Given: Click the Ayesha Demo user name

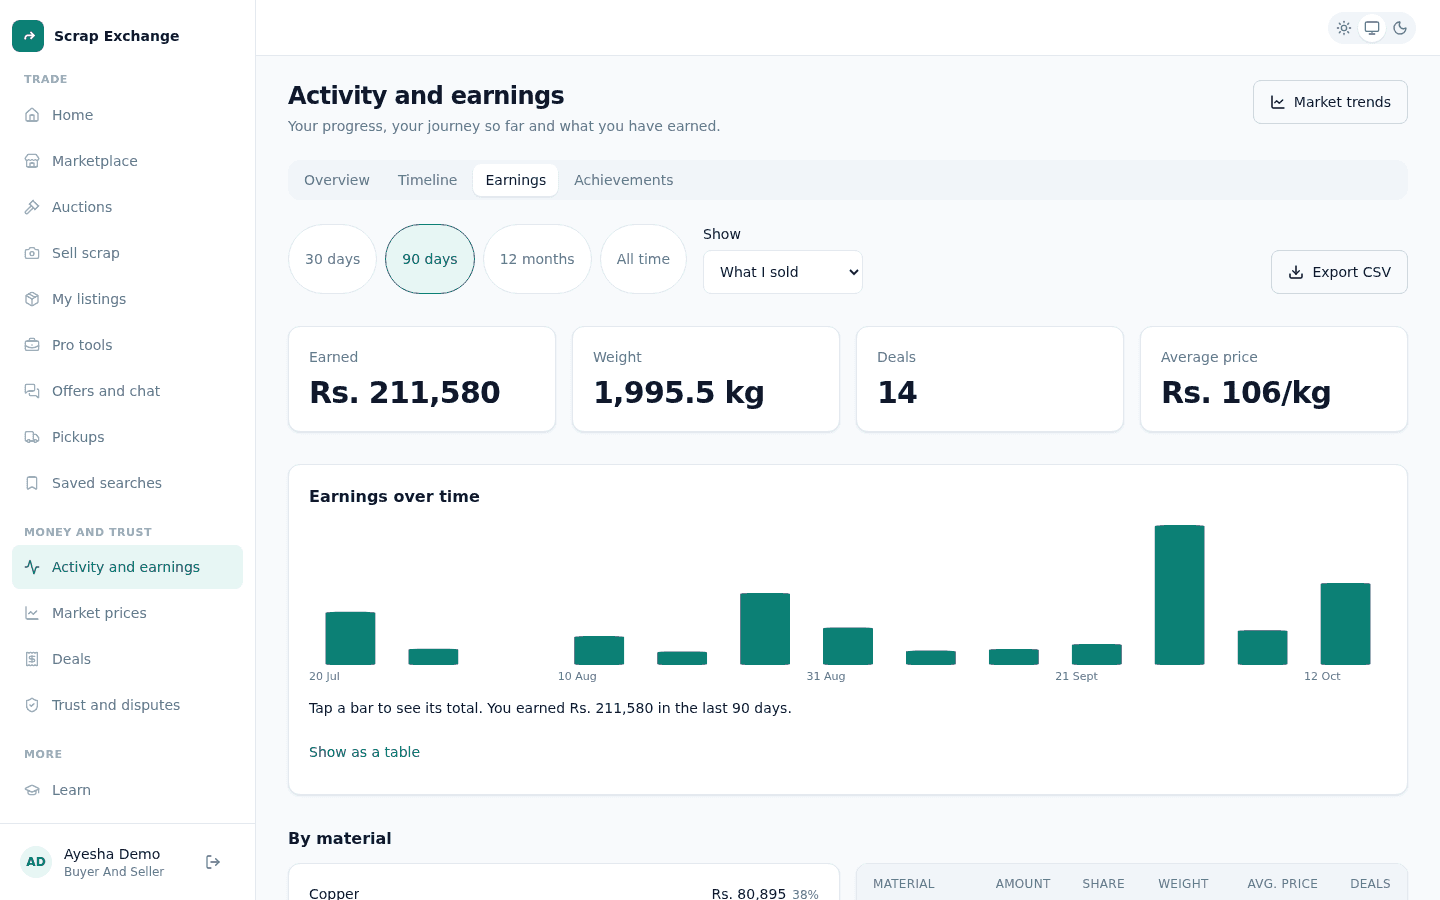Looking at the screenshot, I should (112, 854).
